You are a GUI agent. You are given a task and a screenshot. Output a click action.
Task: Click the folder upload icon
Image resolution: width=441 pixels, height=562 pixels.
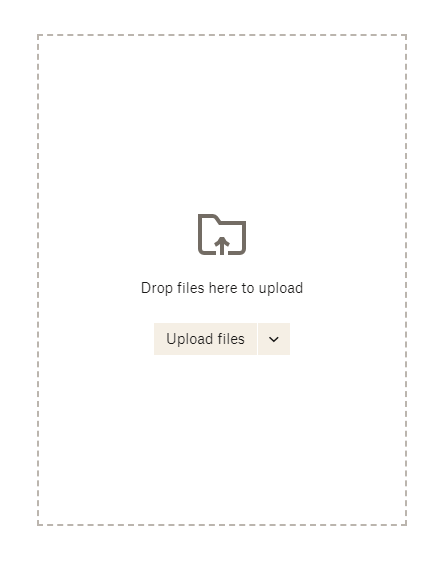tap(222, 234)
